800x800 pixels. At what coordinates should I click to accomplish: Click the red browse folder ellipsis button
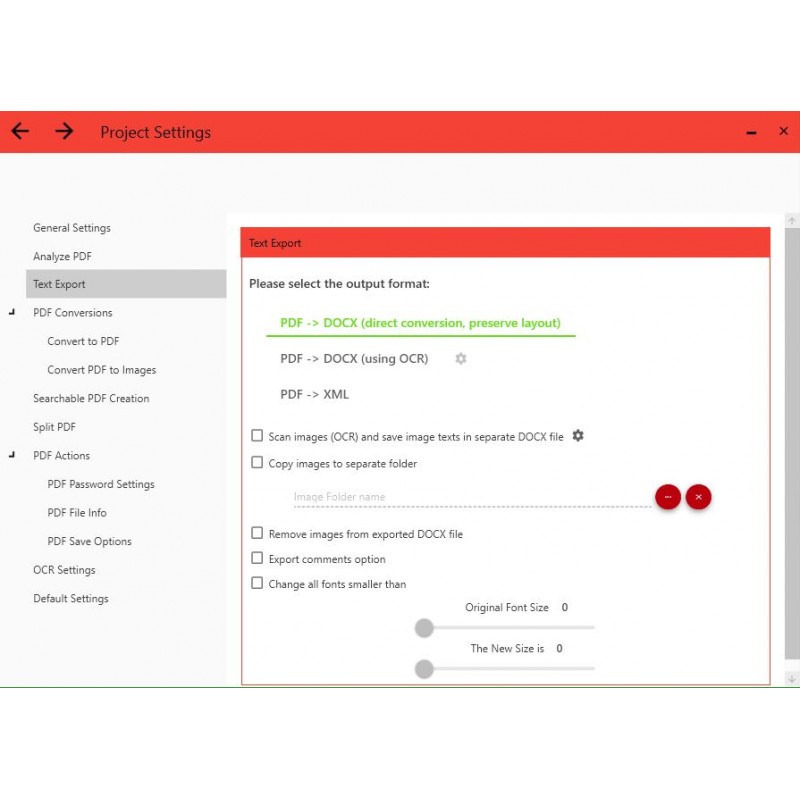(668, 497)
